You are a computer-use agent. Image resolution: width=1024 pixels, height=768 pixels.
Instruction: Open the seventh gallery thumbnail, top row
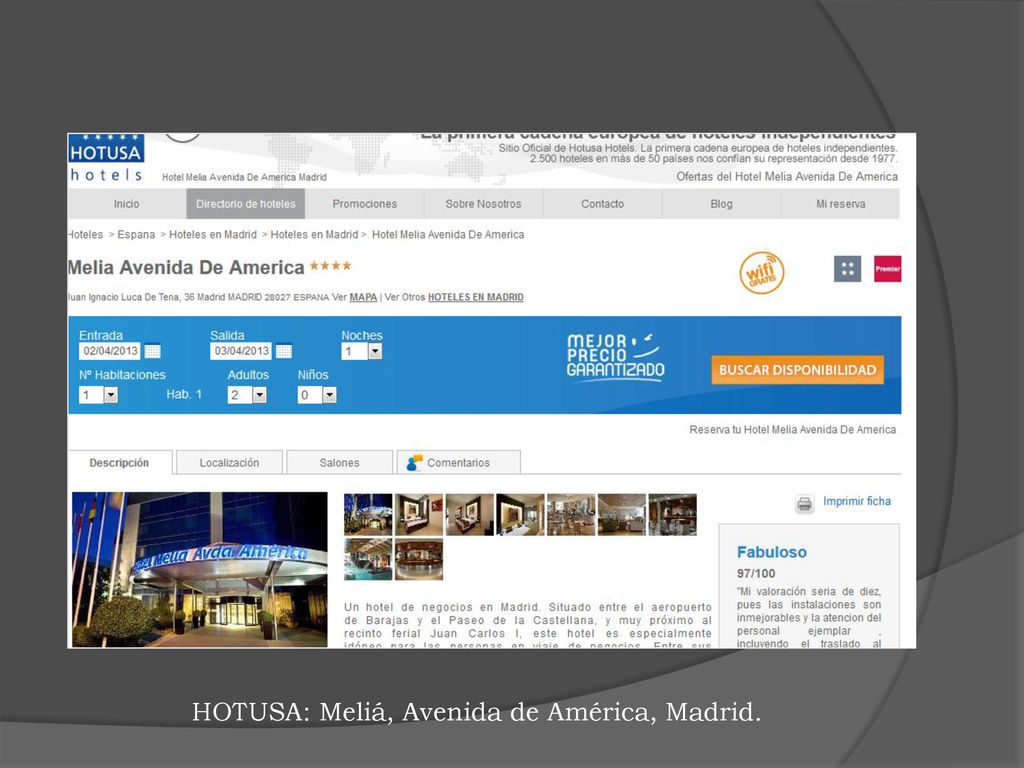point(672,515)
